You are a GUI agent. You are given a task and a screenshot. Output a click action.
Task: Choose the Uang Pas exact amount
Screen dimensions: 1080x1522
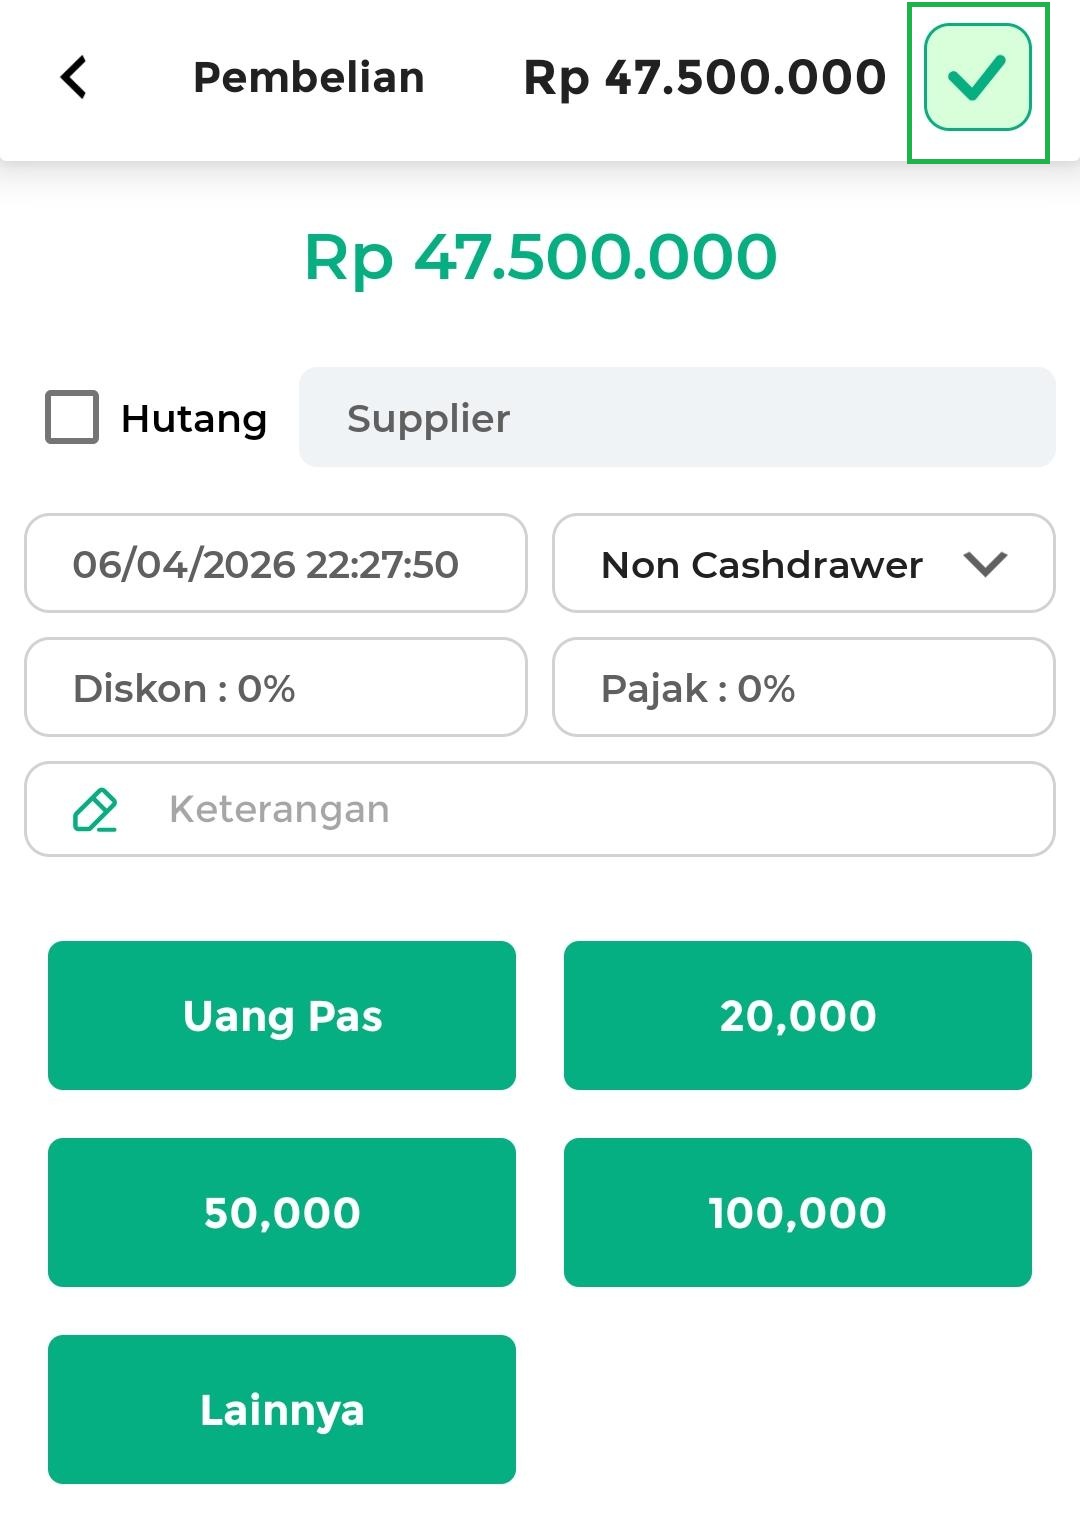282,1015
